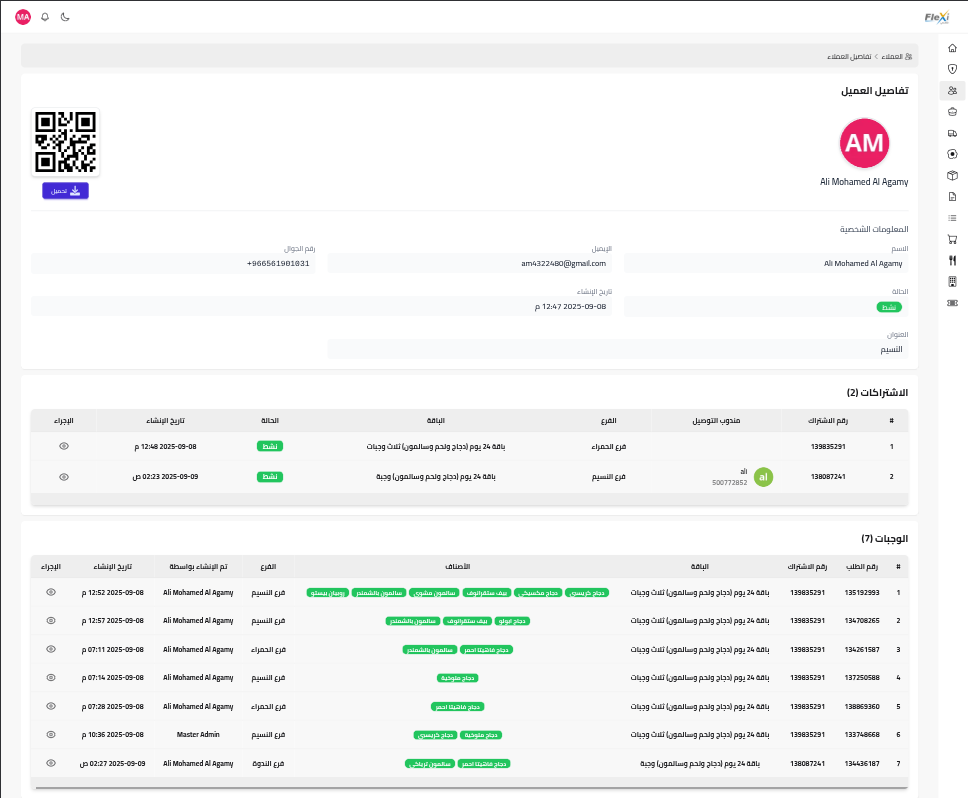Toggle dark mode with moon icon

coord(65,17)
